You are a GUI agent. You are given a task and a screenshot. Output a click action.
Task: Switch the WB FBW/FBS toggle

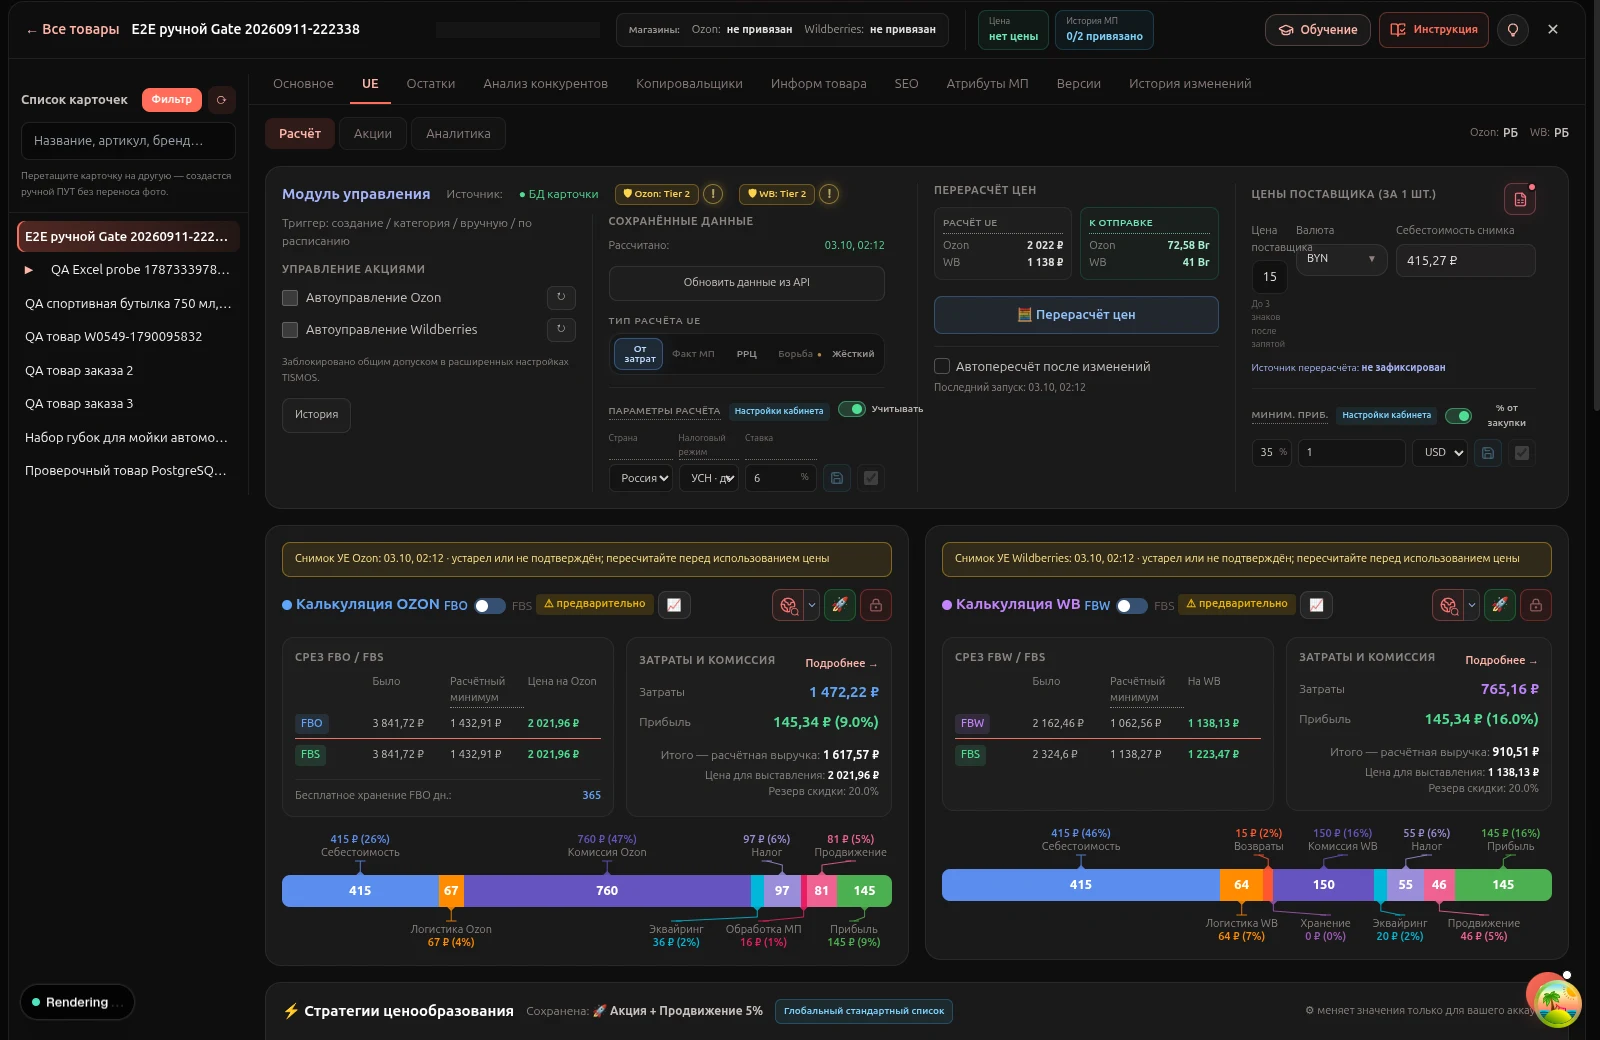pyautogui.click(x=1132, y=606)
